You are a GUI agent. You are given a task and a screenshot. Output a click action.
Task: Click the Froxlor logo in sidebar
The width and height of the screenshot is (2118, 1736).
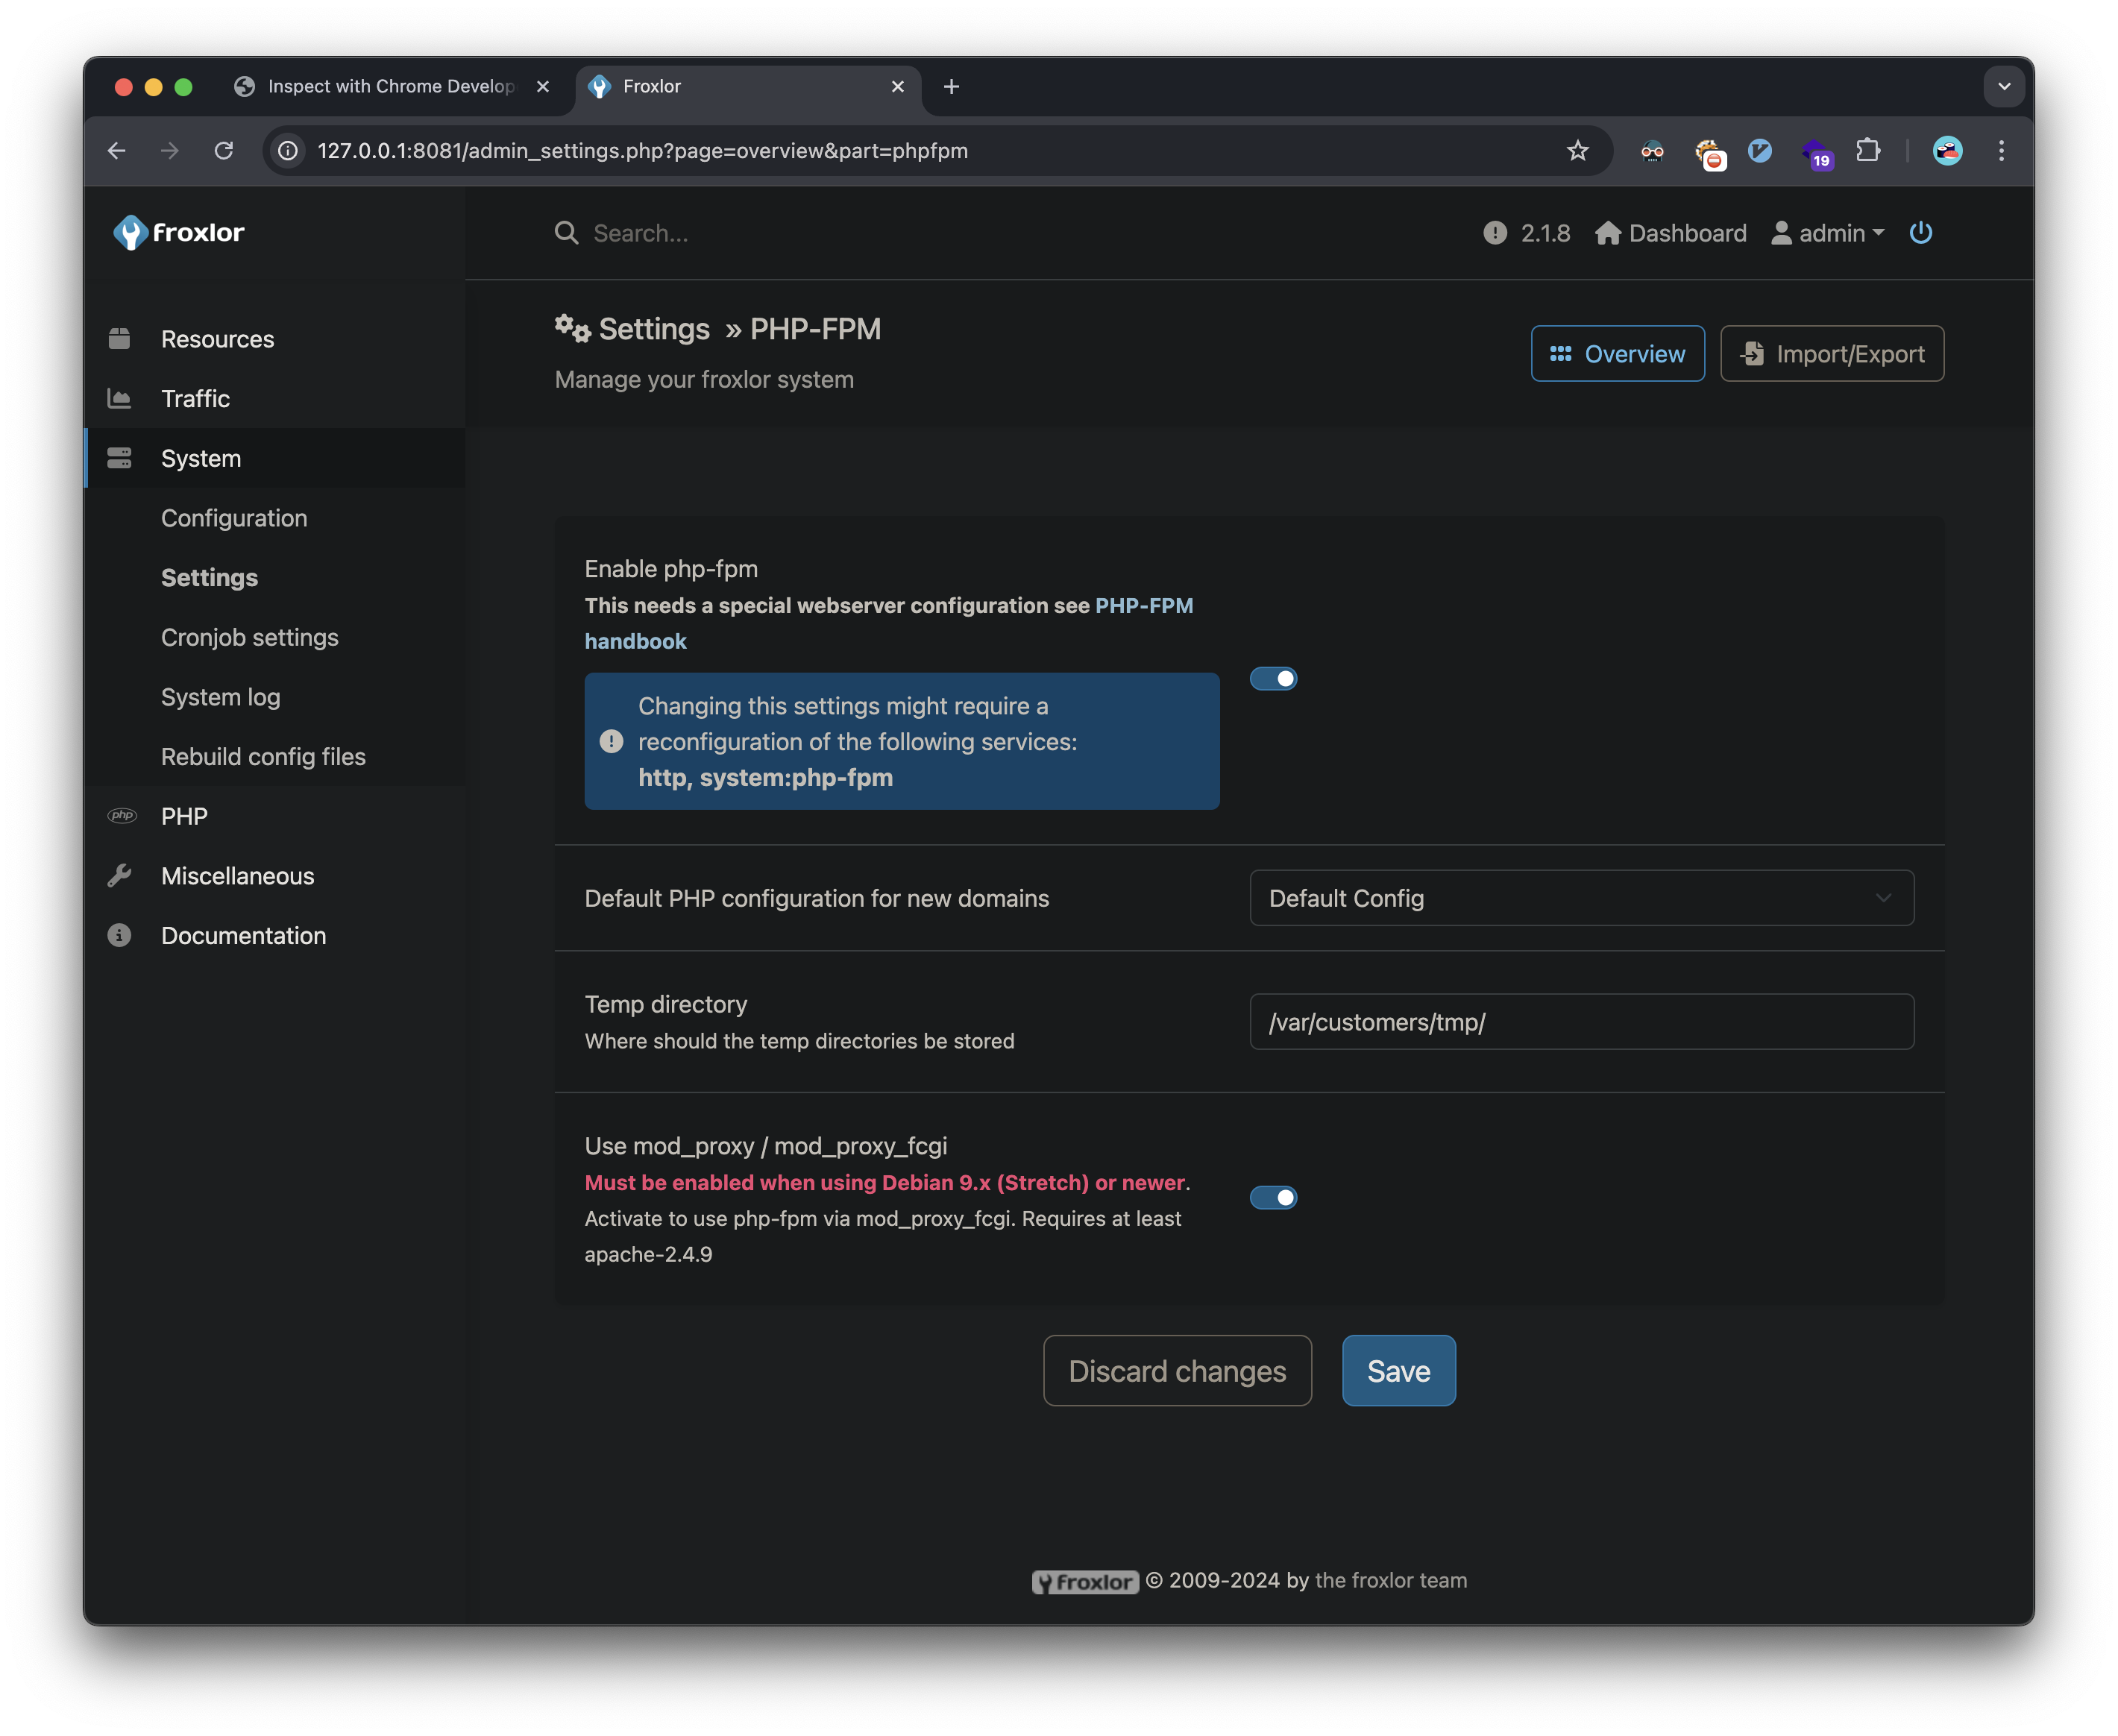(179, 233)
